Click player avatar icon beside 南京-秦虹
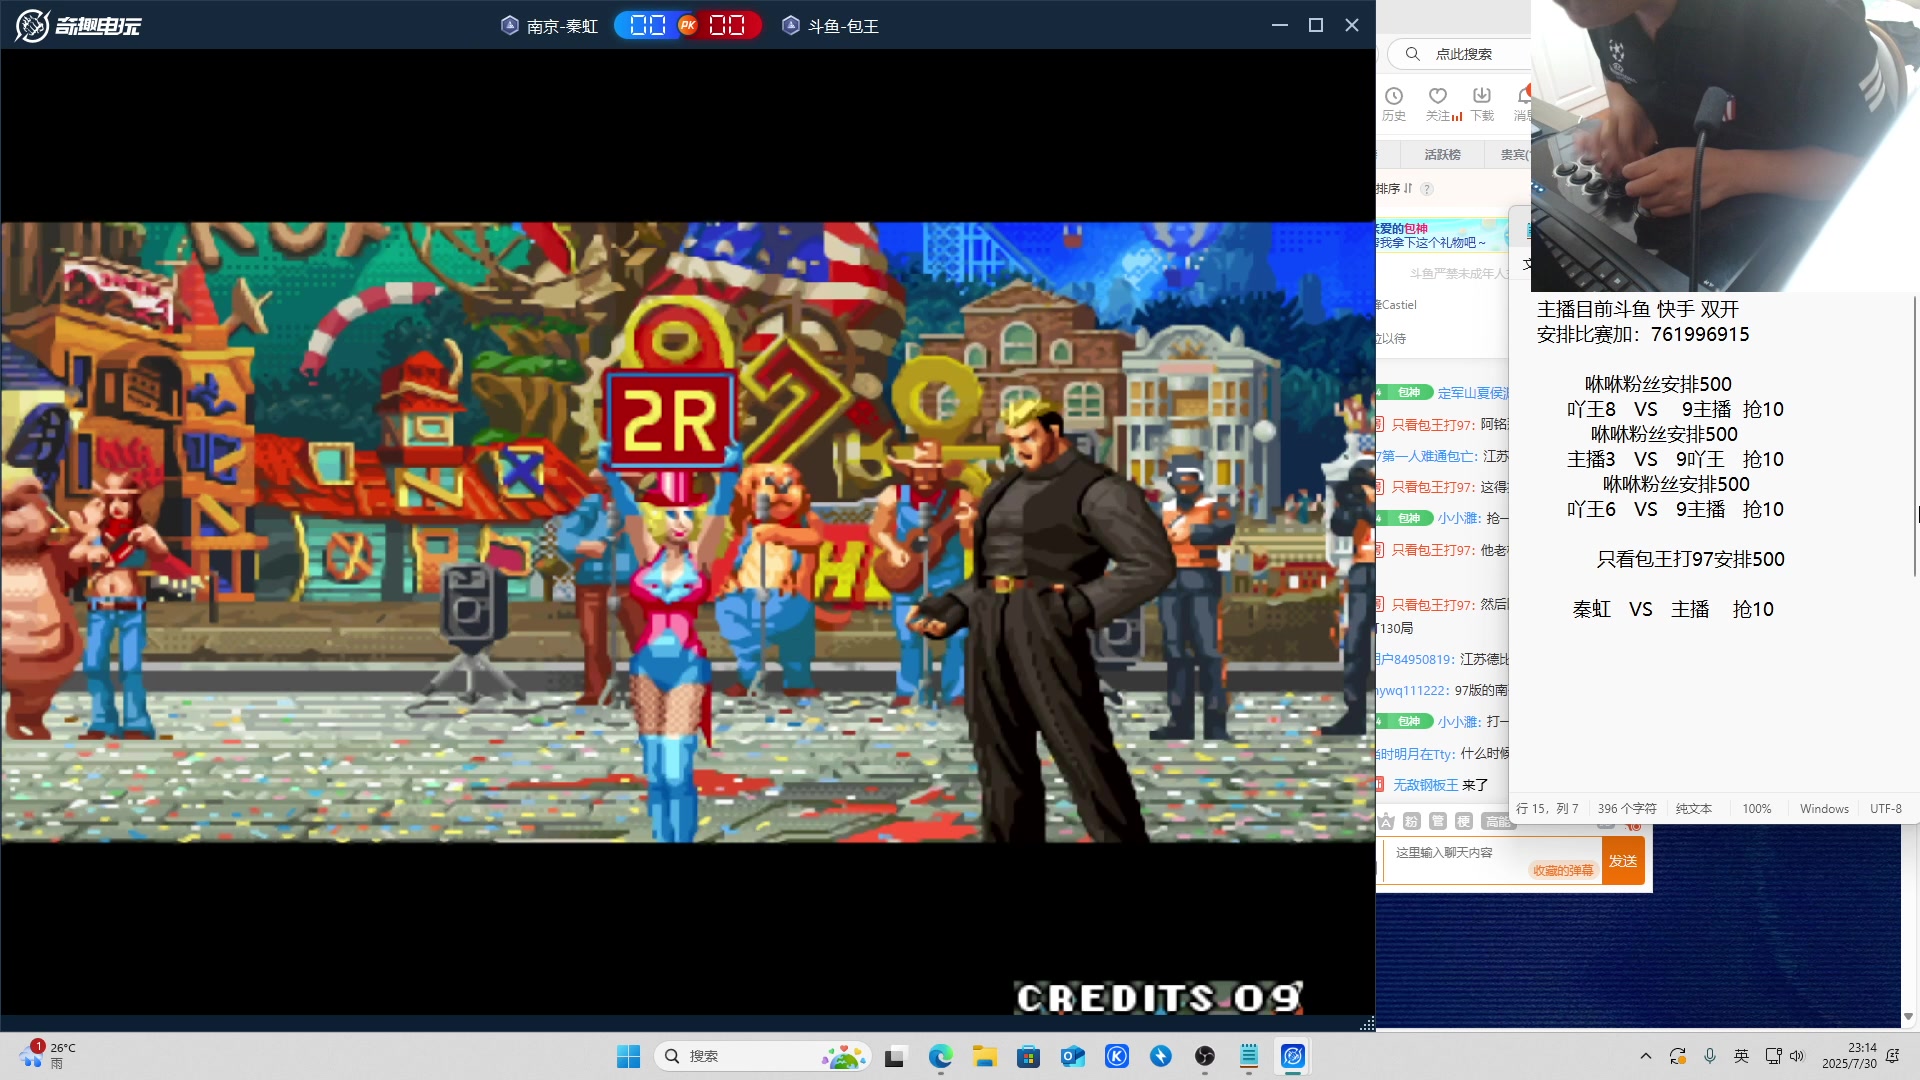The image size is (1920, 1080). pos(509,26)
